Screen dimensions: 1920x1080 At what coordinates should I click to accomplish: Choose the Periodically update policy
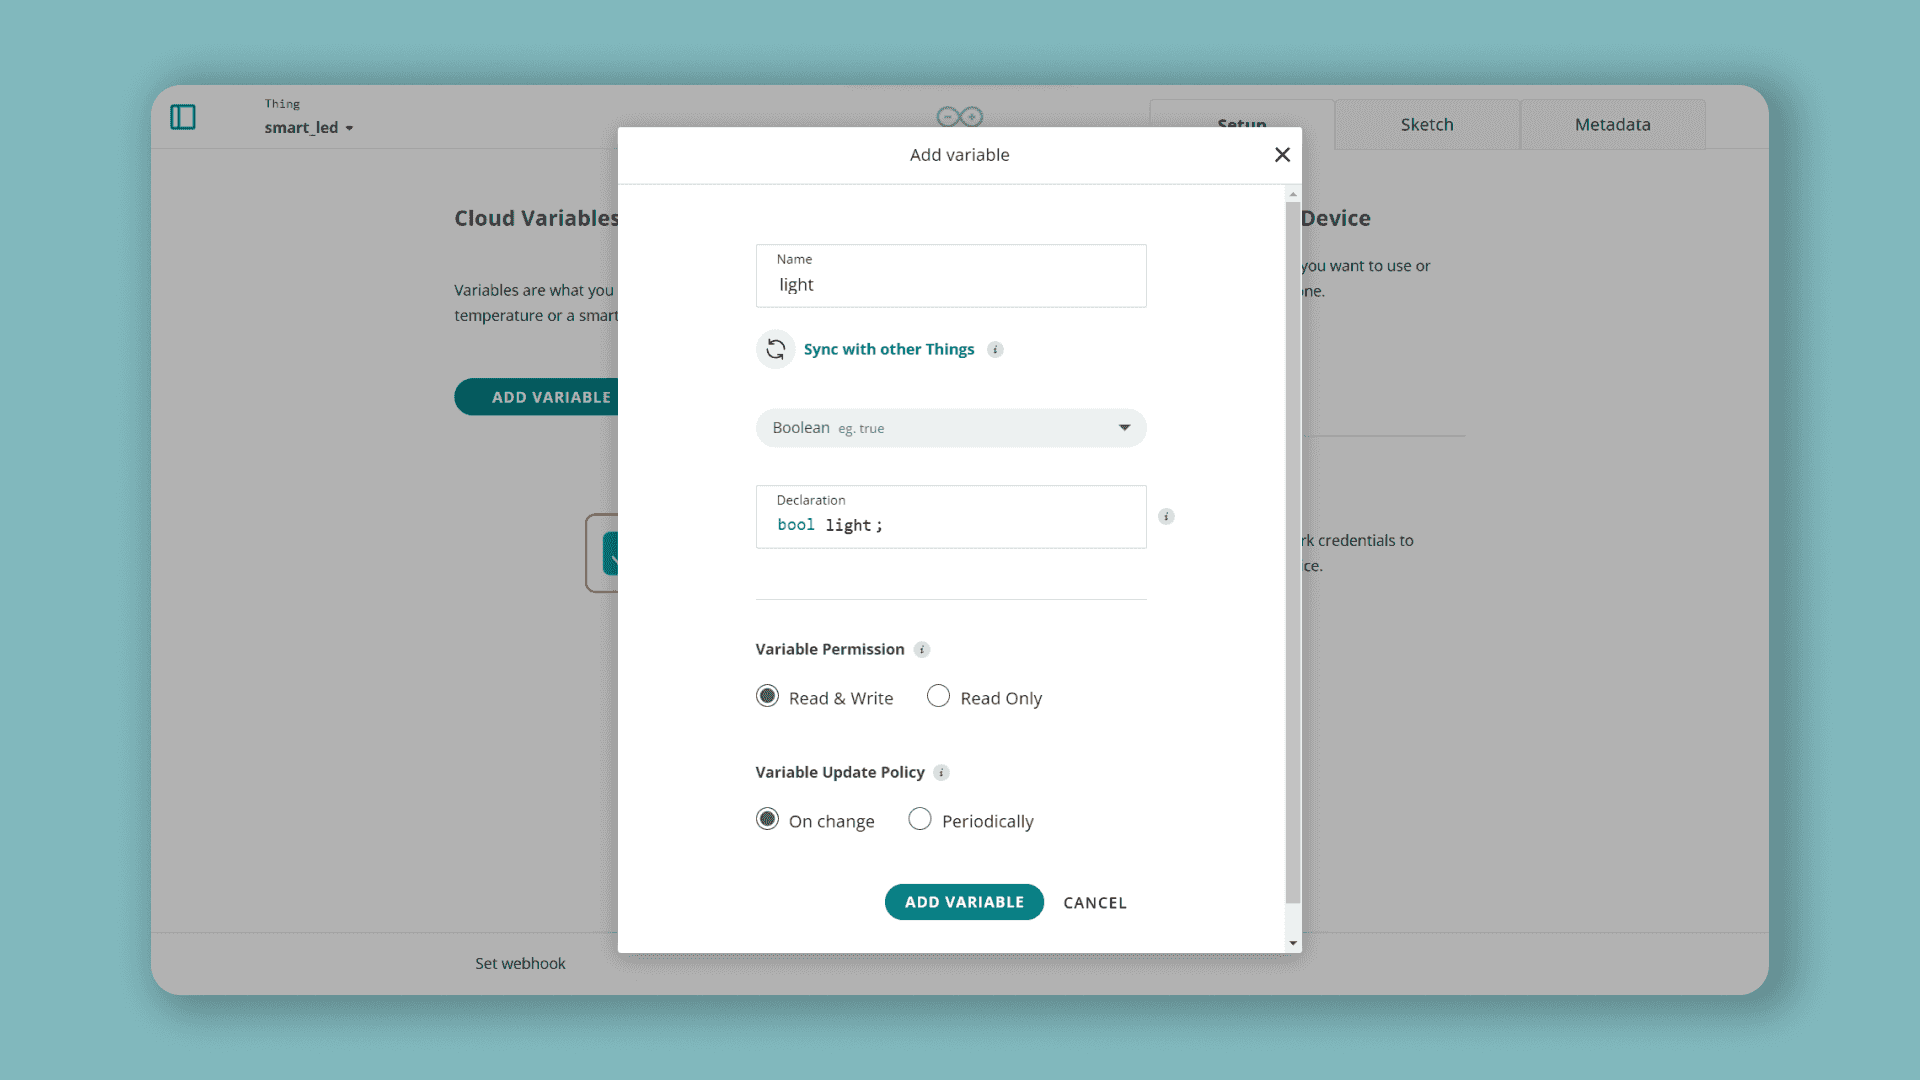920,819
